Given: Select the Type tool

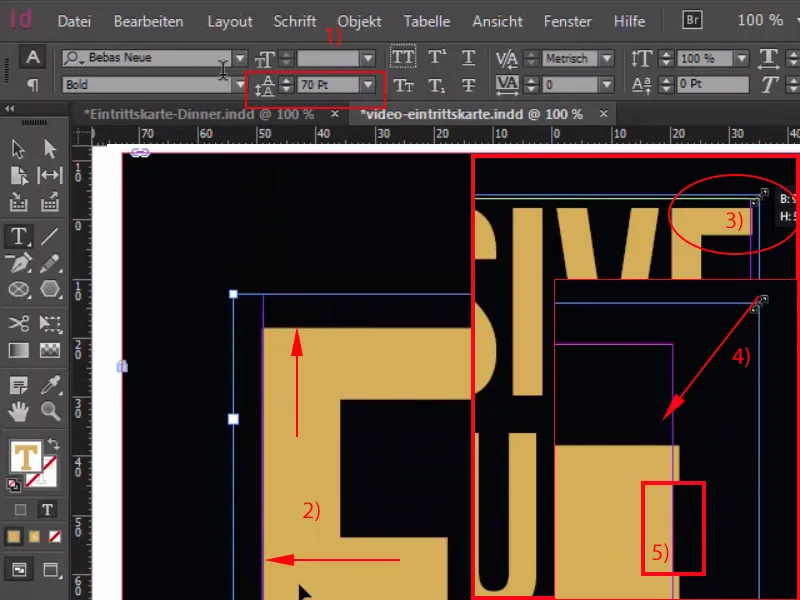Looking at the screenshot, I should (19, 236).
